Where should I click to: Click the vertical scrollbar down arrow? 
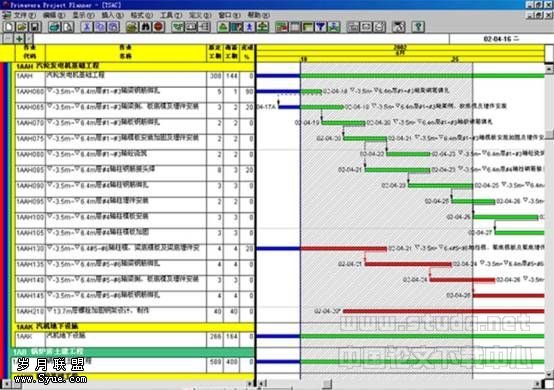(549, 374)
